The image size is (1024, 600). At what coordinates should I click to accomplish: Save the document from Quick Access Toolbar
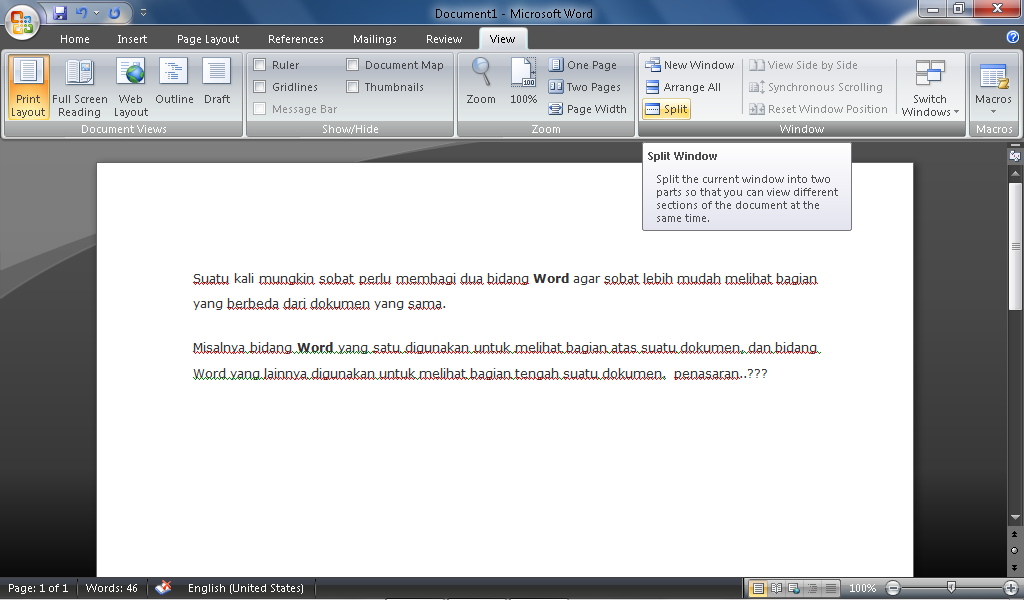(60, 13)
